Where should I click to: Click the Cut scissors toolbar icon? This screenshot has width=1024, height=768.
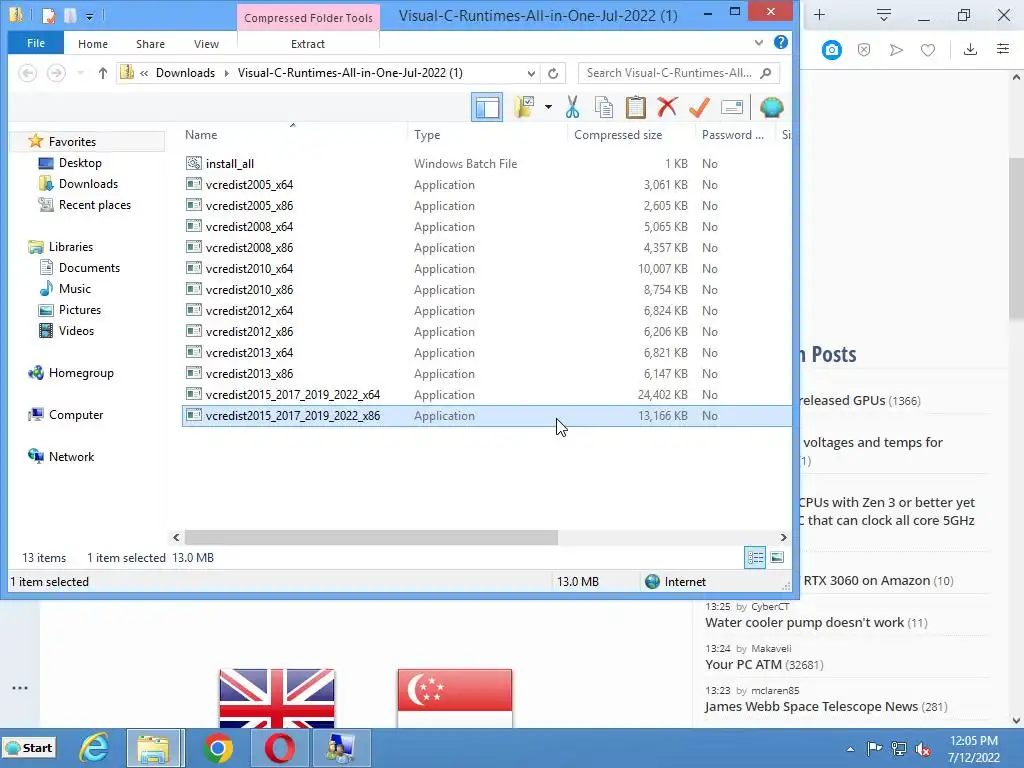point(572,107)
